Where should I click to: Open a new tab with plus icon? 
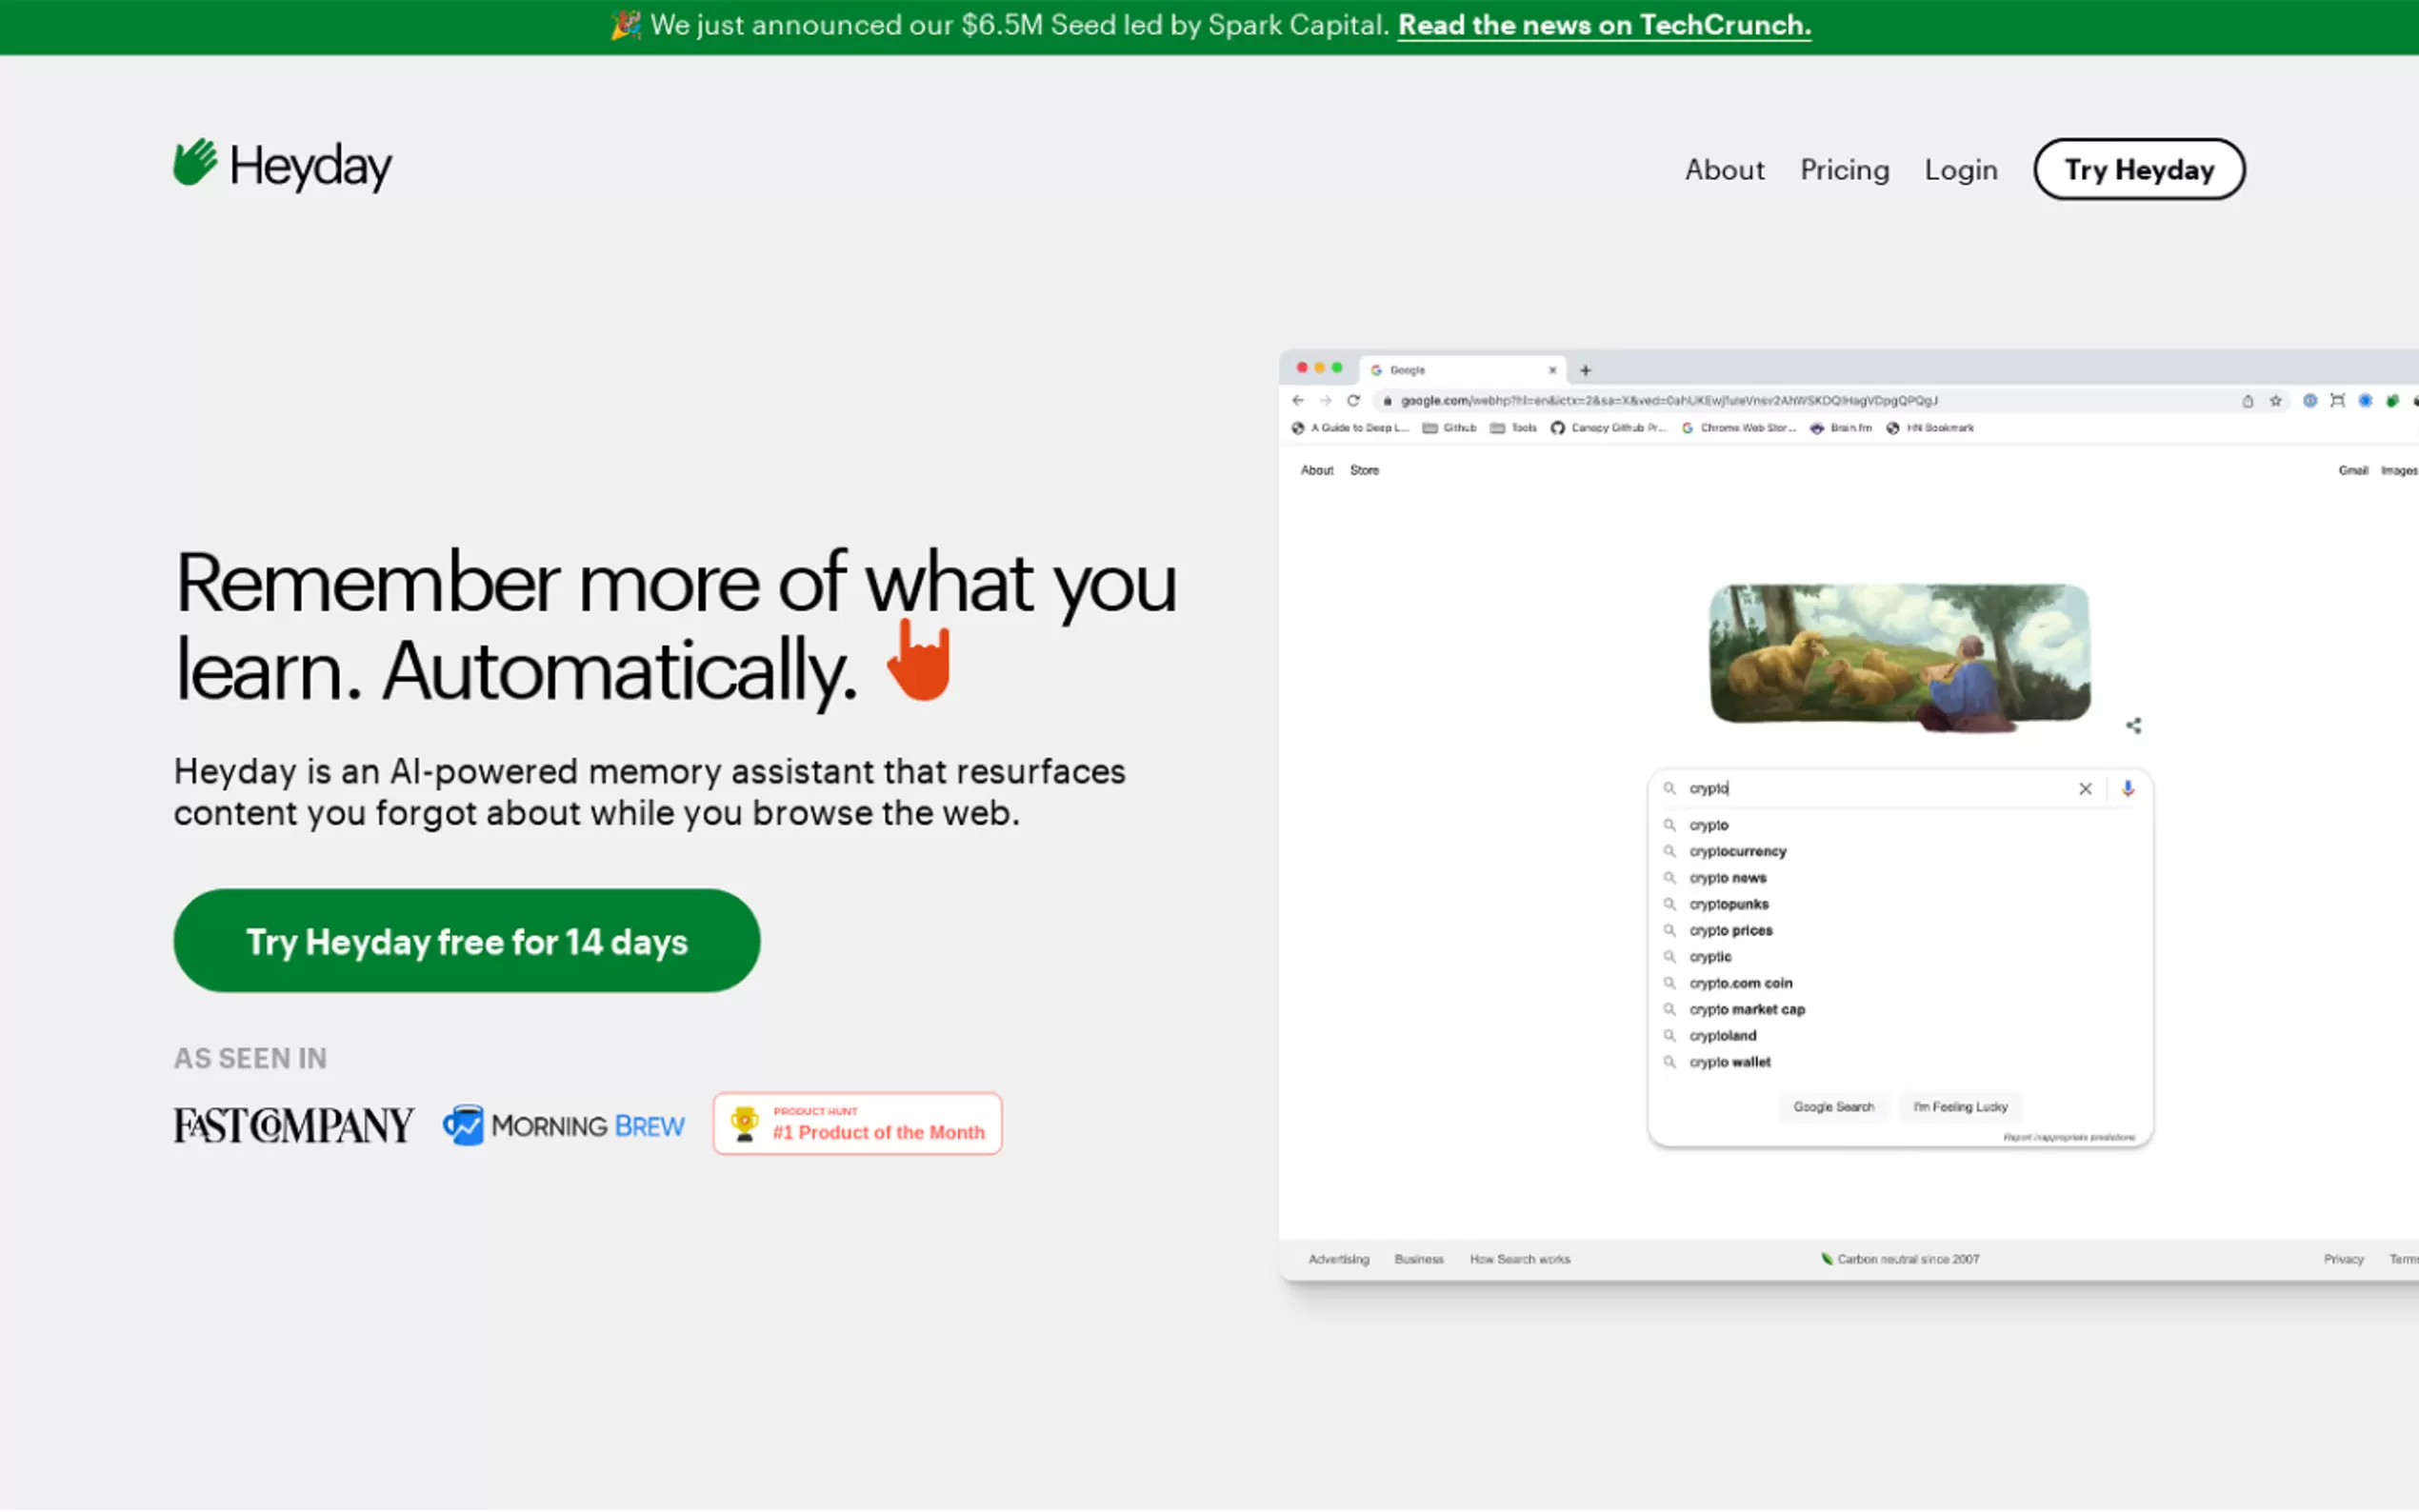(x=1585, y=370)
